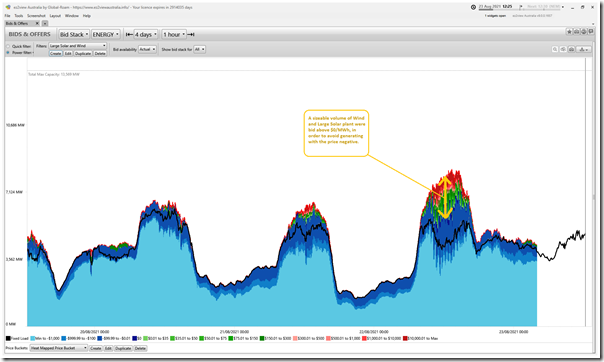Image resolution: width=604 pixels, height=362 pixels.
Task: Open the Bid Stack view dropdown
Action: pyautogui.click(x=74, y=35)
